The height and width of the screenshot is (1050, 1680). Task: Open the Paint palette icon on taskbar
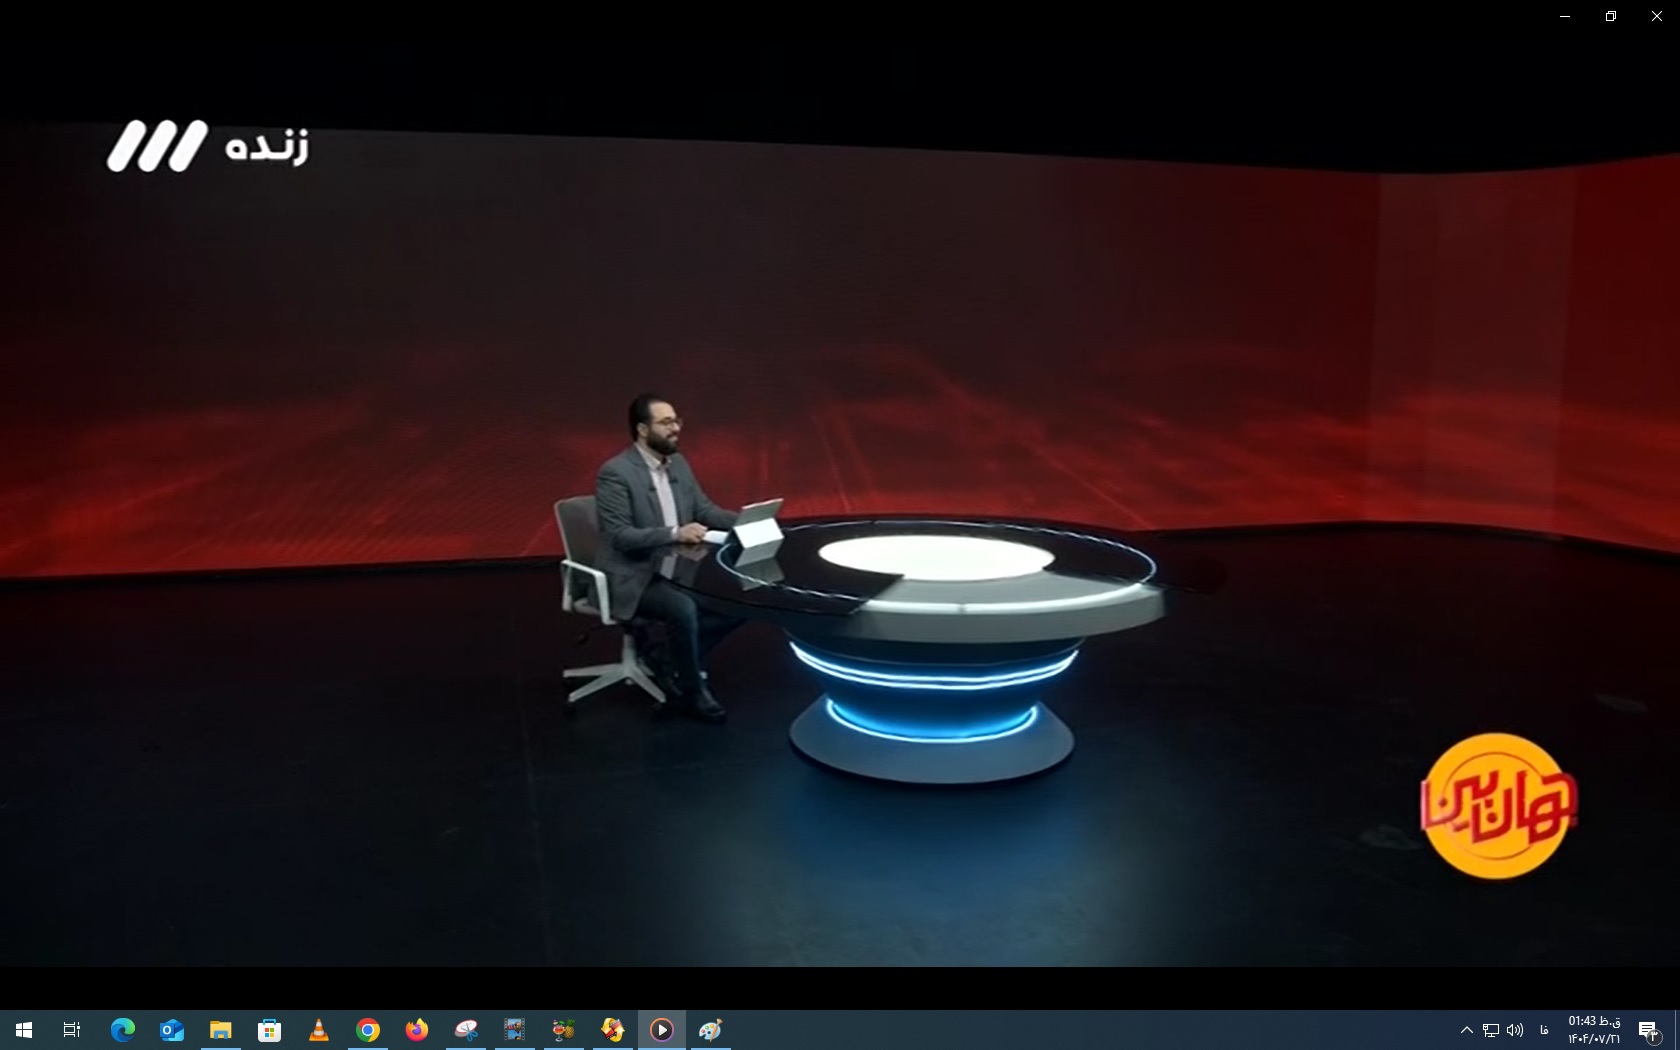[710, 1030]
